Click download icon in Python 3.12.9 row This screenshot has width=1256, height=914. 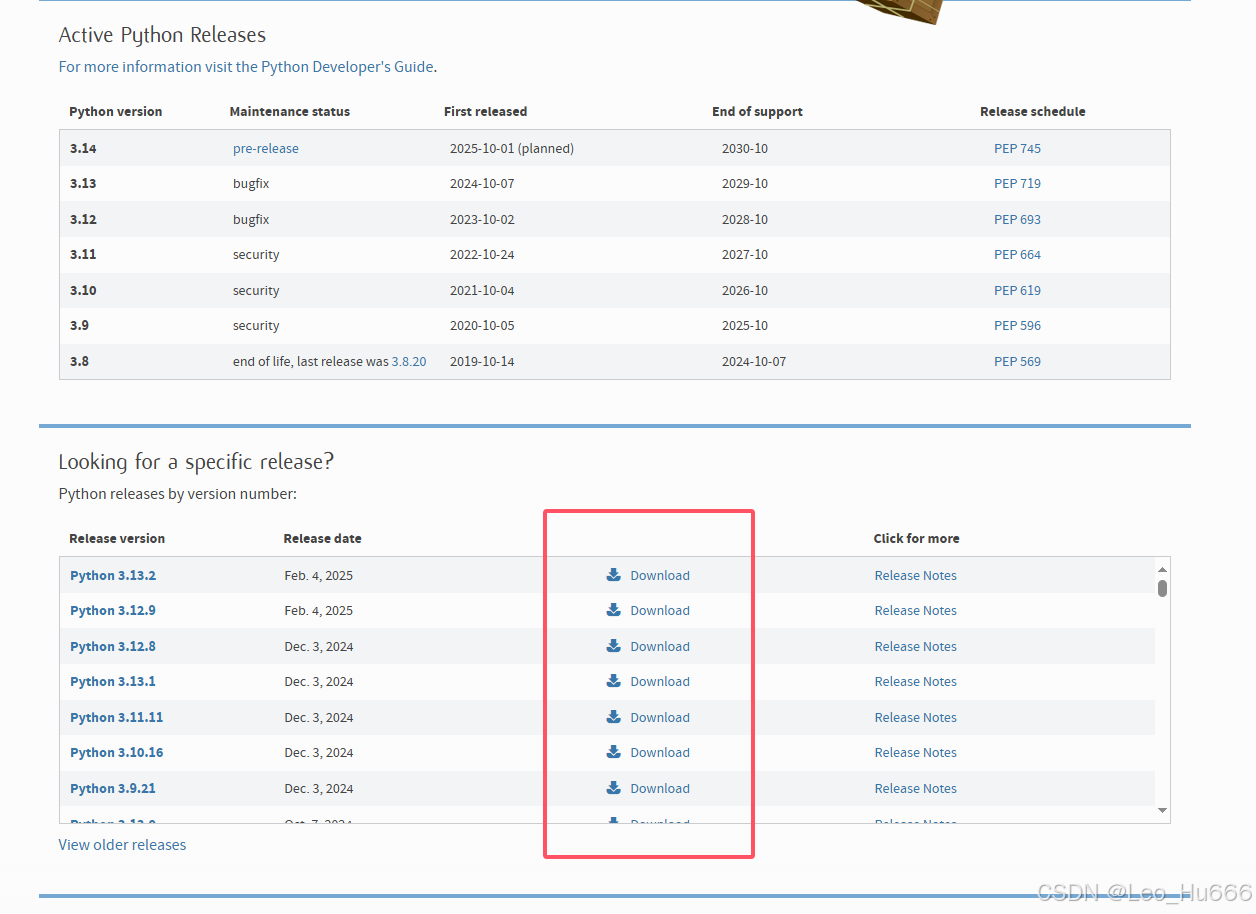[x=614, y=610]
